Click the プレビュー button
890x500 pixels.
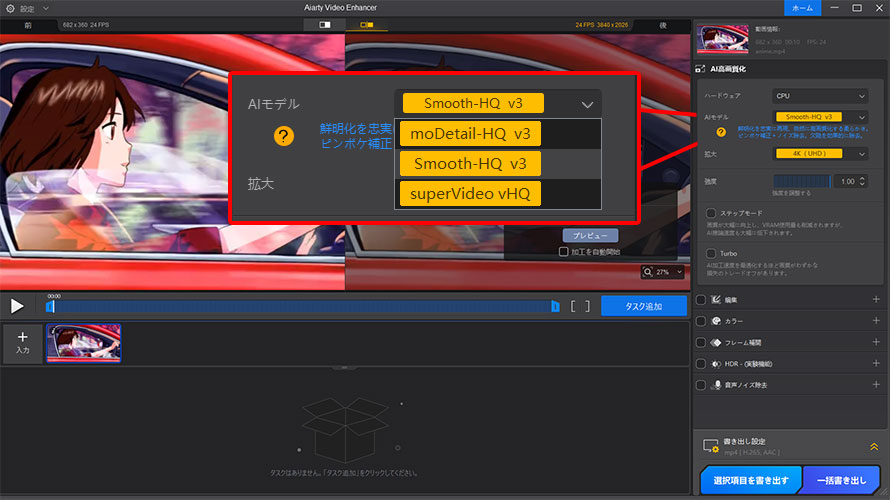(x=590, y=236)
